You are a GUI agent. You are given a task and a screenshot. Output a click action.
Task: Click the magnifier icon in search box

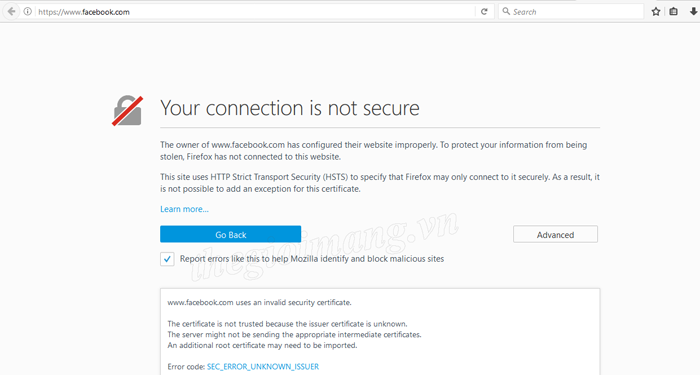coord(506,11)
